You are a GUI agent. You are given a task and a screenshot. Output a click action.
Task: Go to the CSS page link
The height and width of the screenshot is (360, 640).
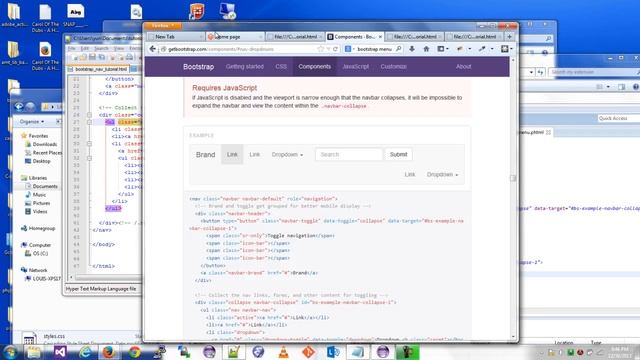click(x=281, y=67)
